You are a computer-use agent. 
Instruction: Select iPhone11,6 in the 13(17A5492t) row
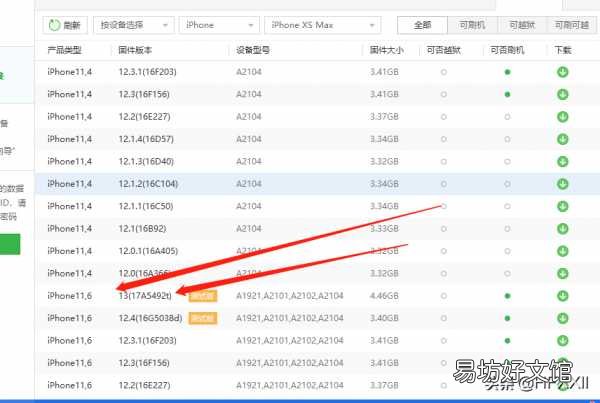pyautogui.click(x=70, y=296)
